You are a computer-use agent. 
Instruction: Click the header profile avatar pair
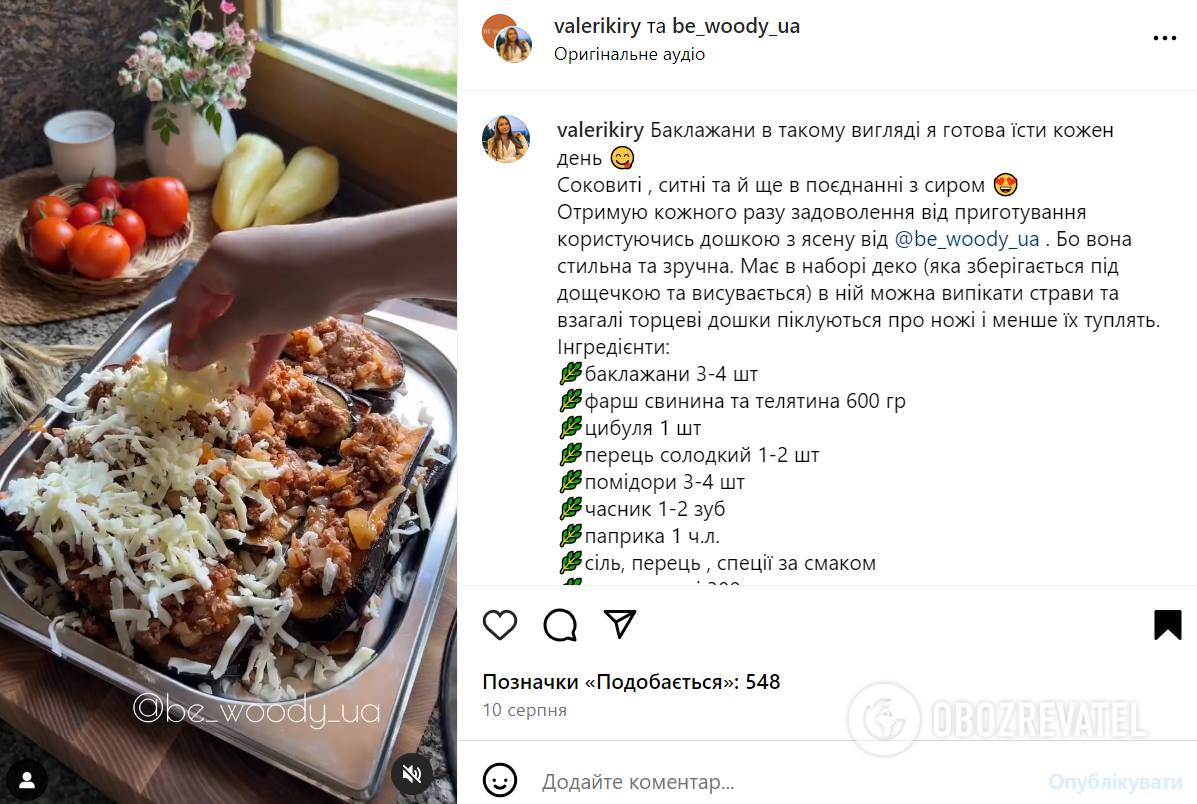click(507, 38)
